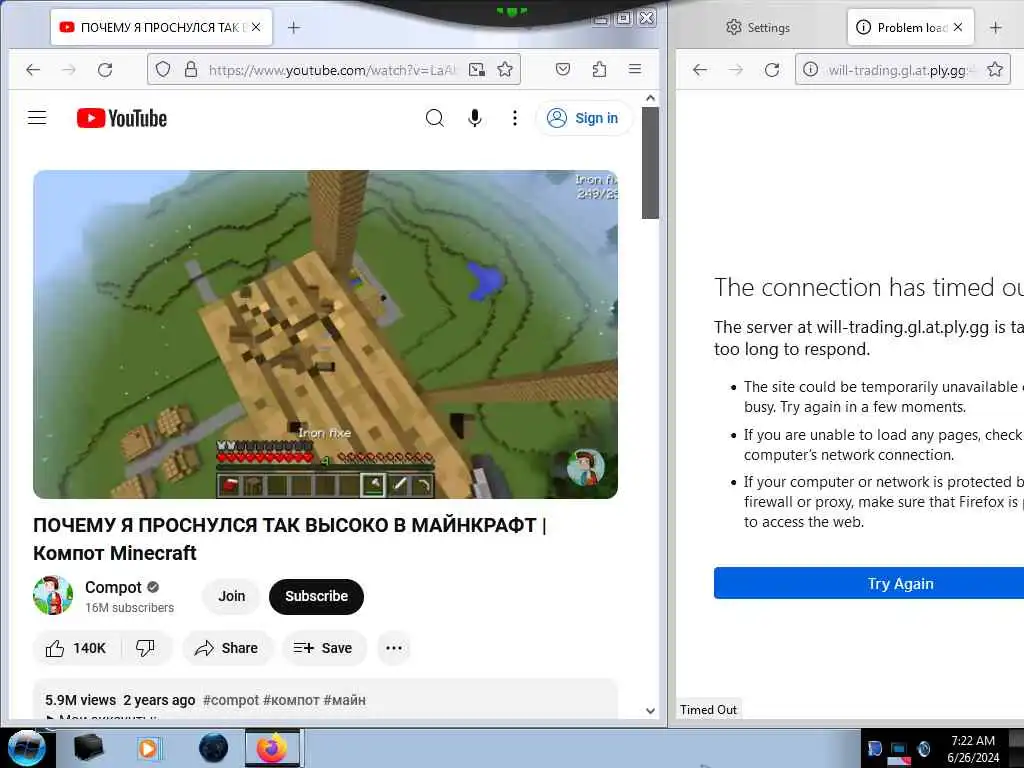Screen dimensions: 1024x768
Task: Open the dark globe taskbar app
Action: [213, 748]
